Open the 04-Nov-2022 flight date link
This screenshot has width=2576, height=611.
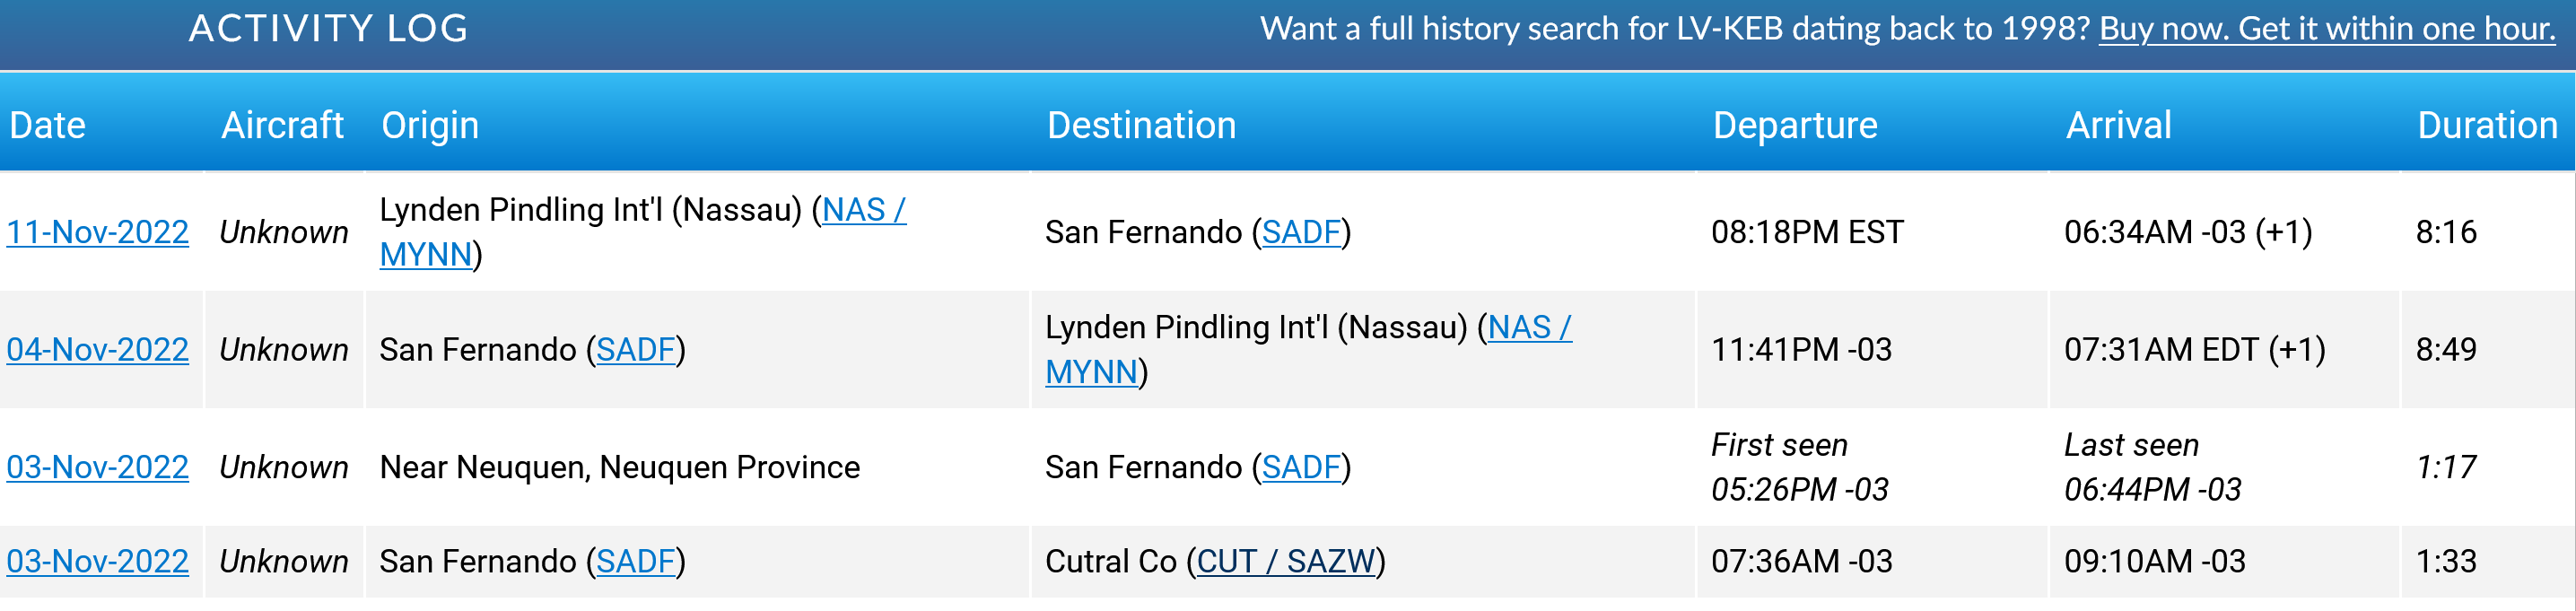click(x=98, y=350)
